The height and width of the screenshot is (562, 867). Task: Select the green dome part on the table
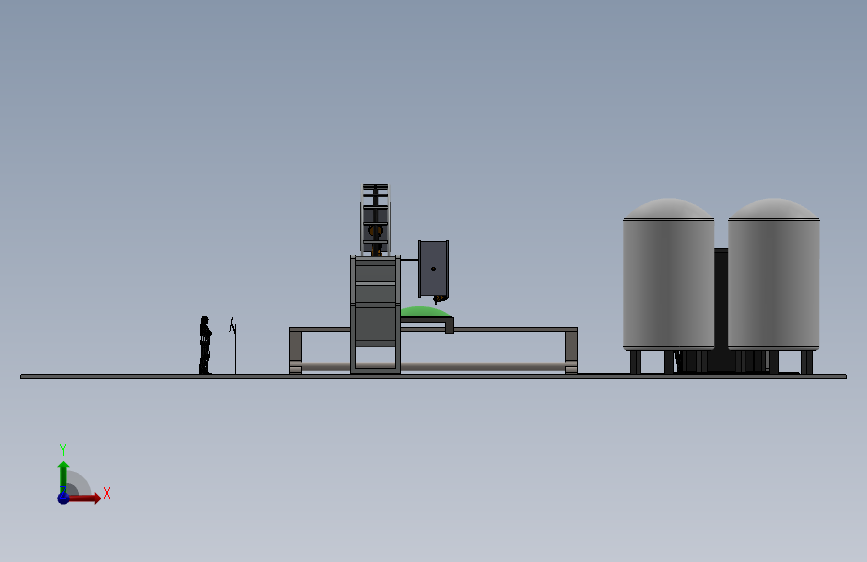[x=424, y=311]
